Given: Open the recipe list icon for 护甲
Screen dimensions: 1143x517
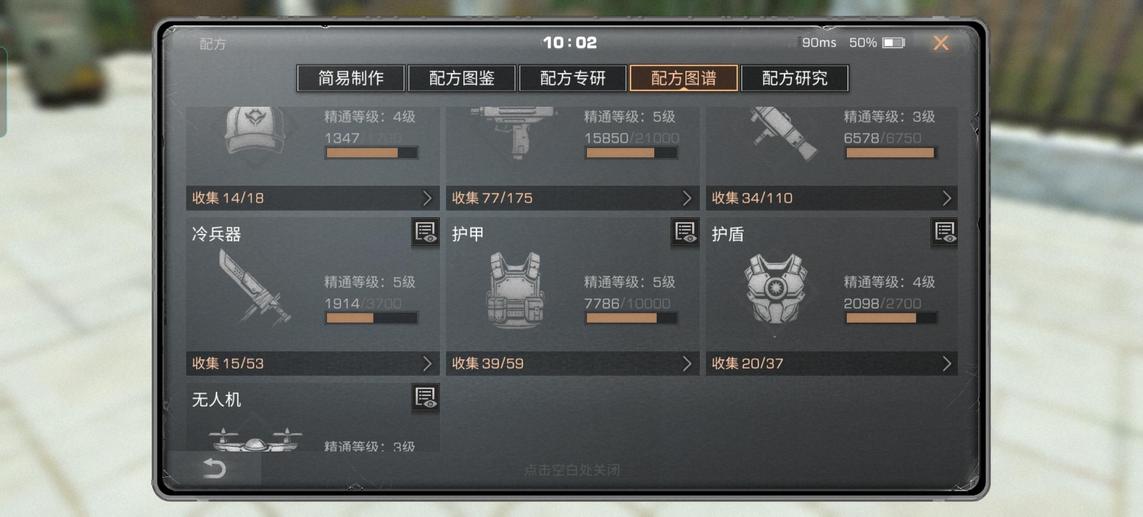Looking at the screenshot, I should (685, 233).
